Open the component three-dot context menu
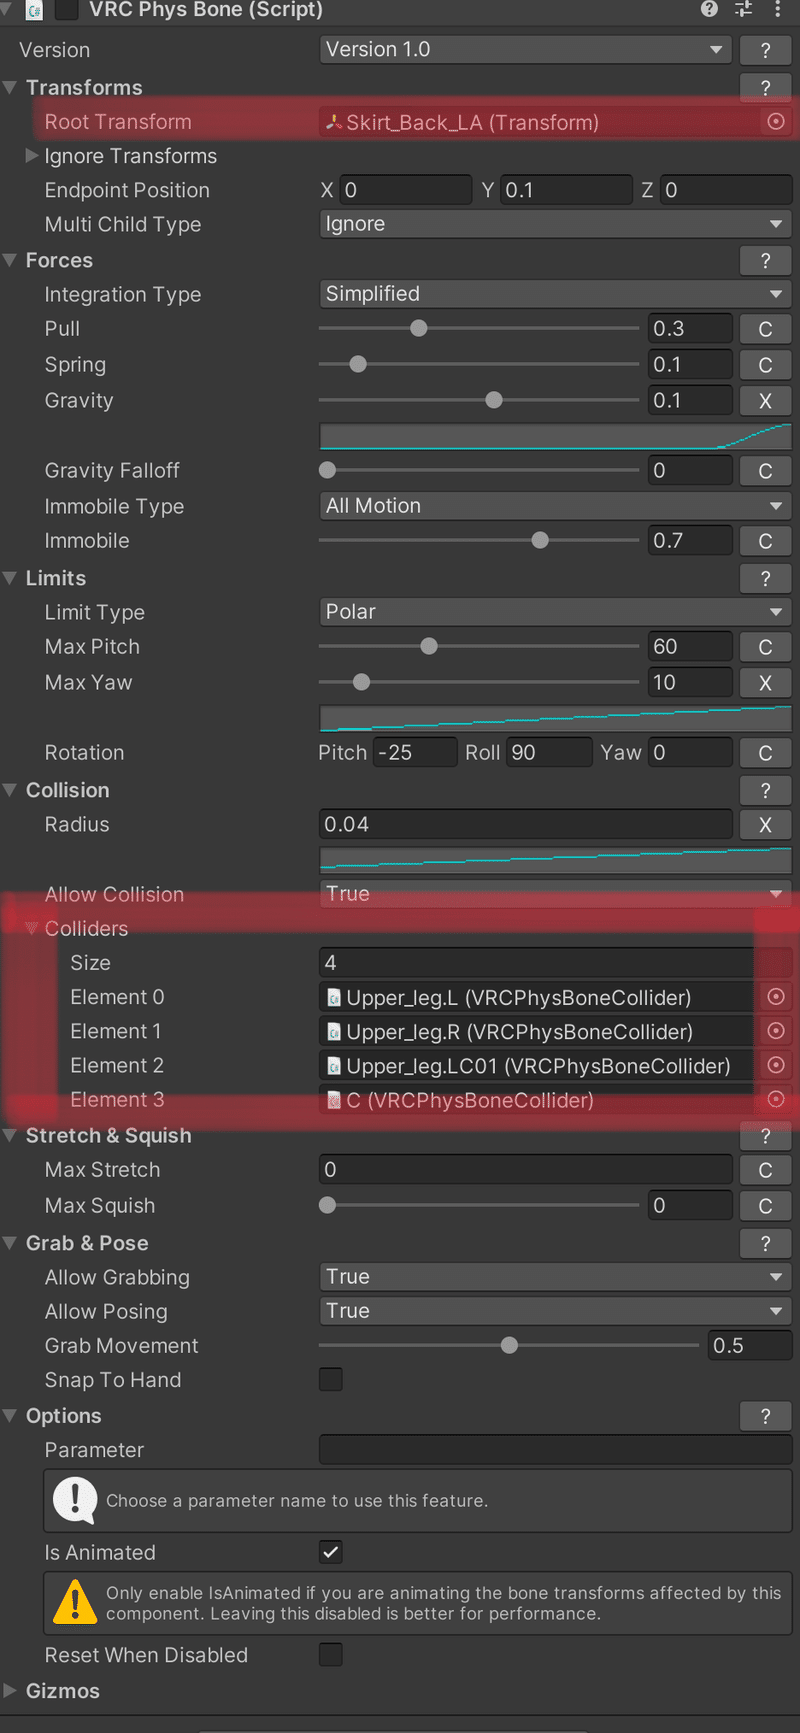Image resolution: width=800 pixels, height=1733 pixels. click(x=777, y=9)
